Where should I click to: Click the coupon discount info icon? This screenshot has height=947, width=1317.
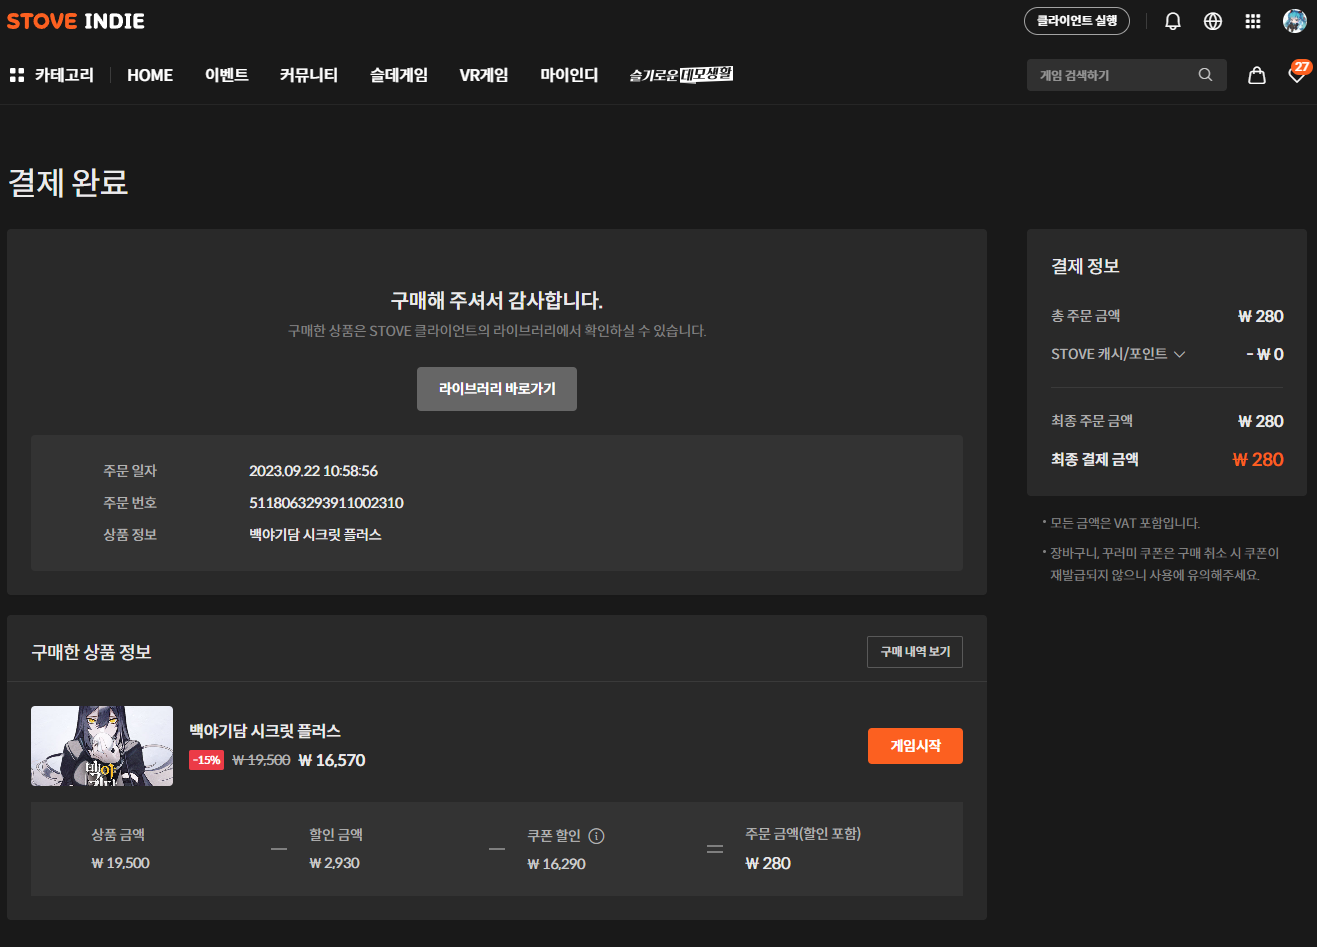coord(597,836)
